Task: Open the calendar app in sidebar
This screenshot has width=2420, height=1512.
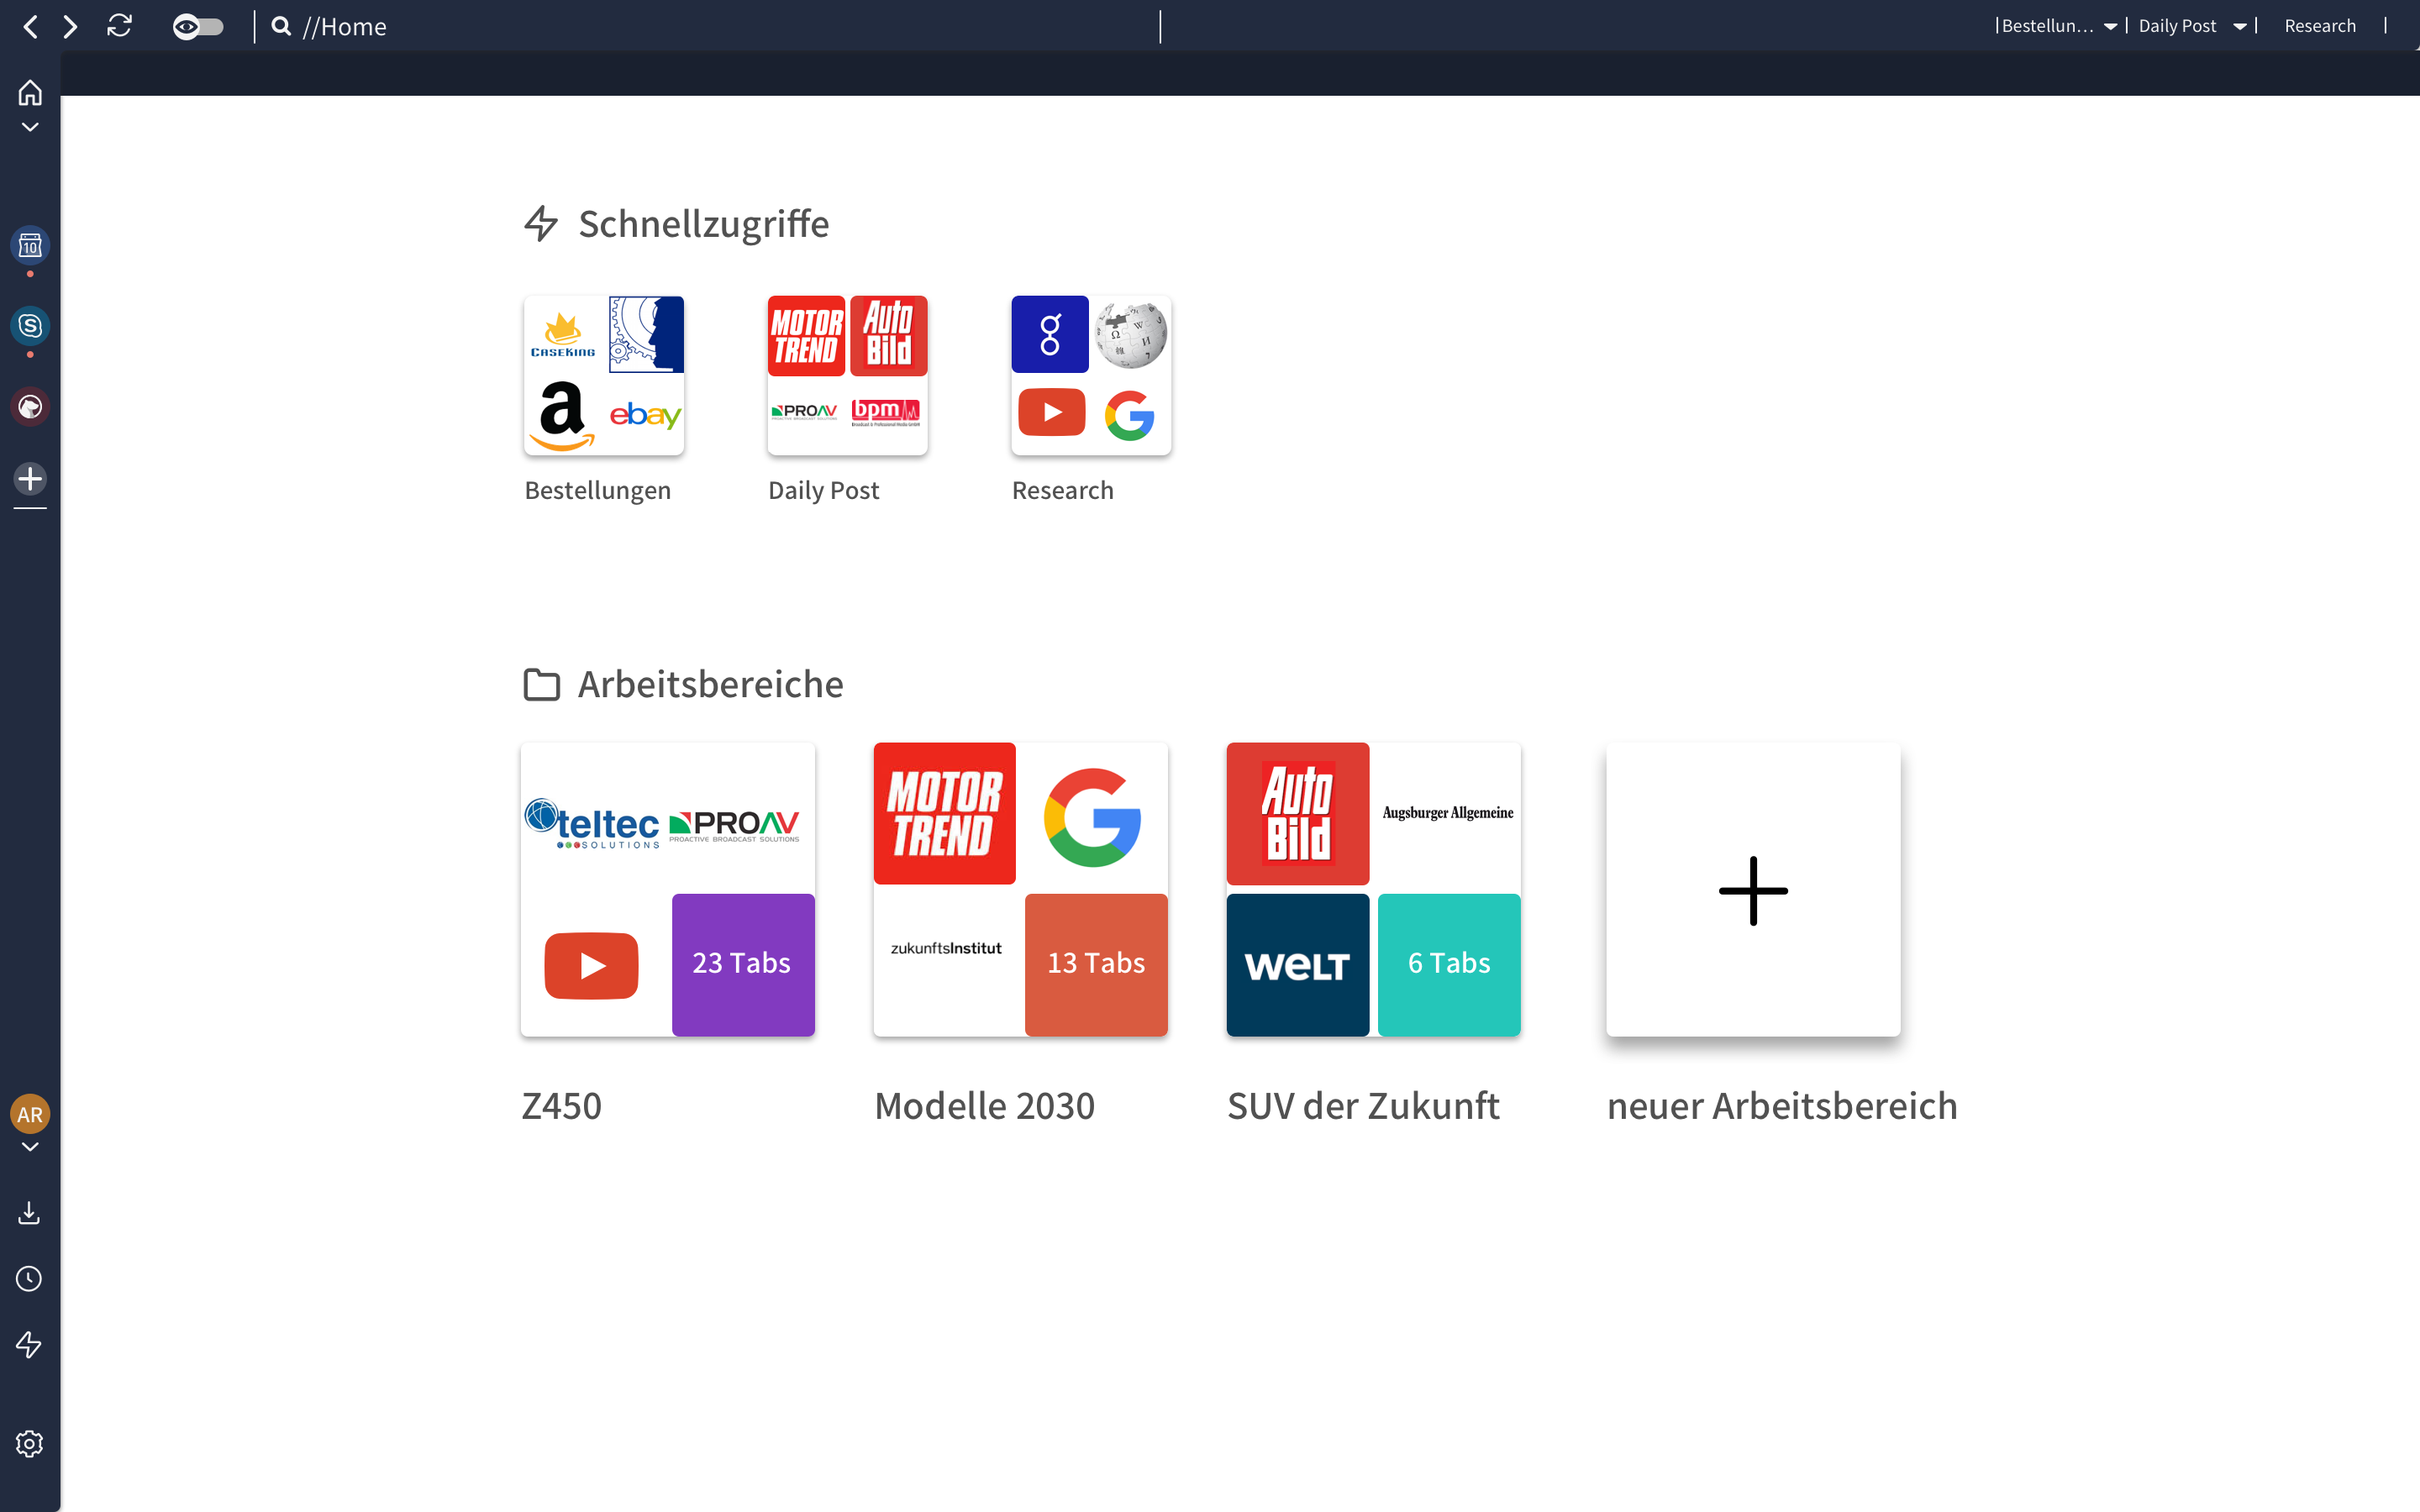Action: click(30, 245)
